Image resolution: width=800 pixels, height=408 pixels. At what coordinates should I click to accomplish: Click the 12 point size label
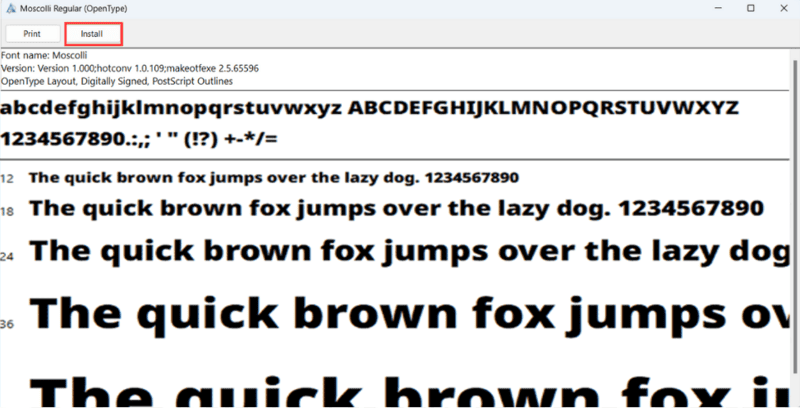pyautogui.click(x=7, y=178)
